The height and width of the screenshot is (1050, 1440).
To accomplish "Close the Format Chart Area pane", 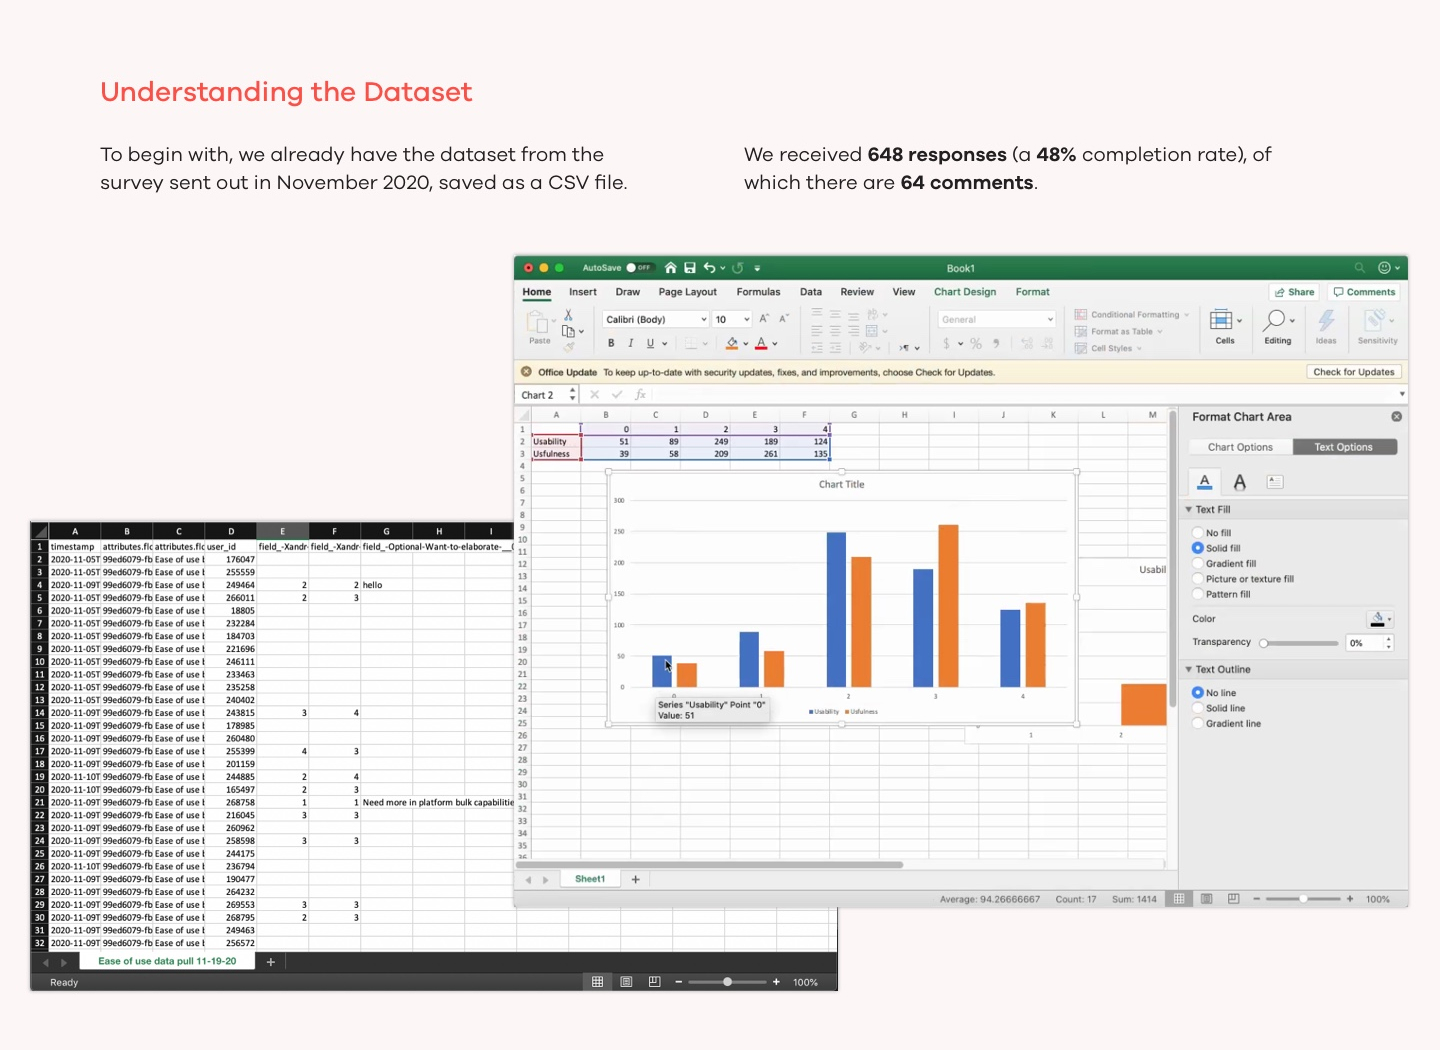I will click(1396, 417).
